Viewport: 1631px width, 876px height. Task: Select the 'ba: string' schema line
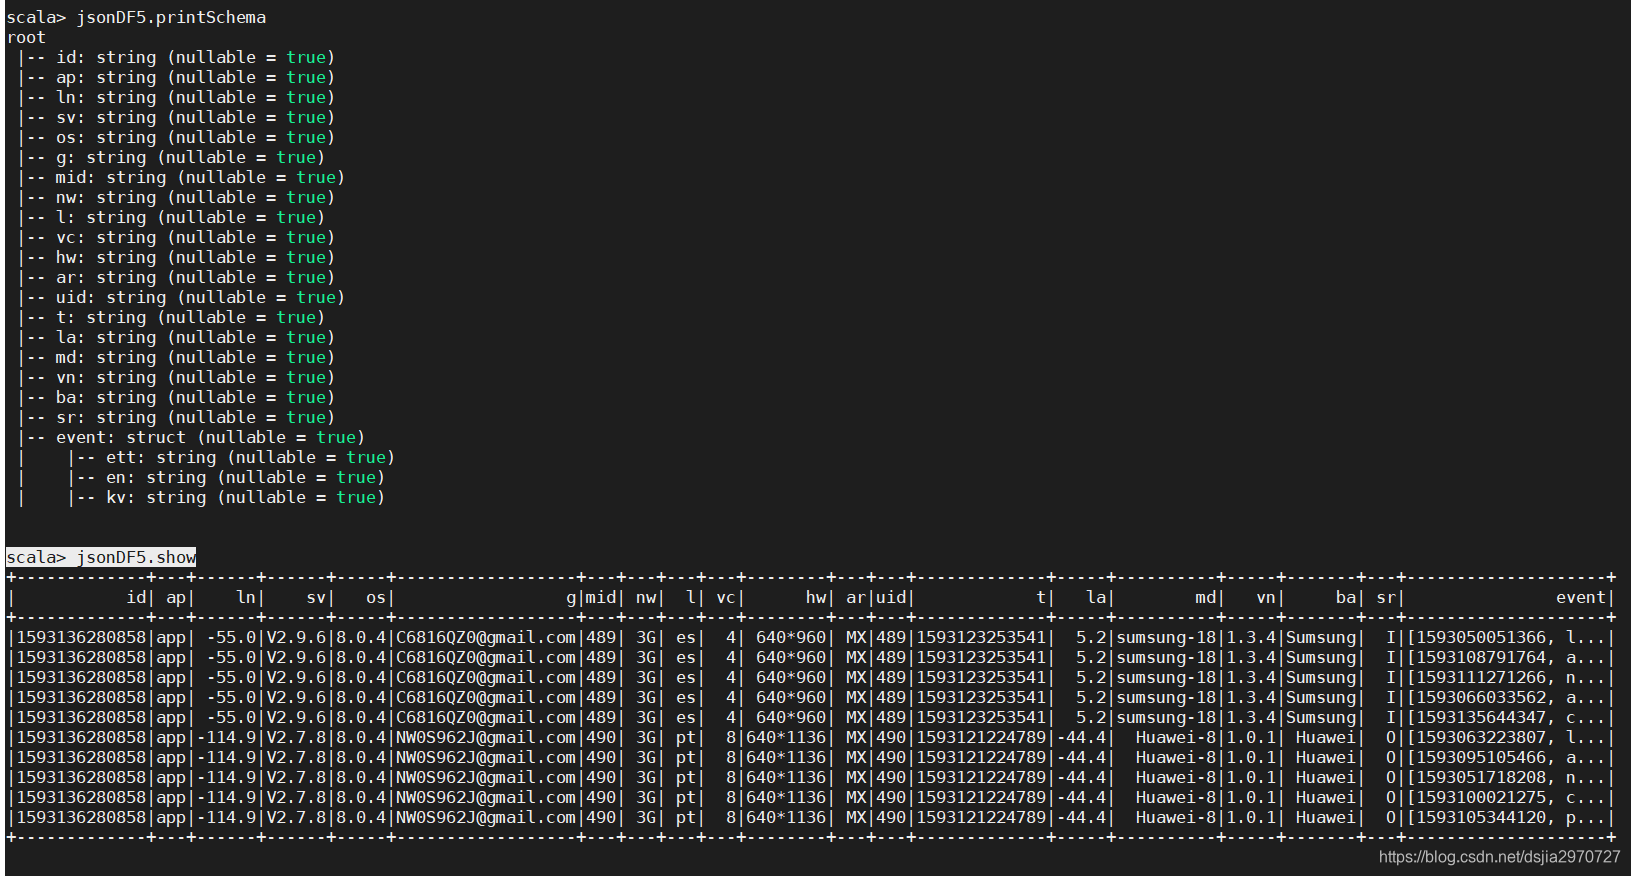click(175, 397)
